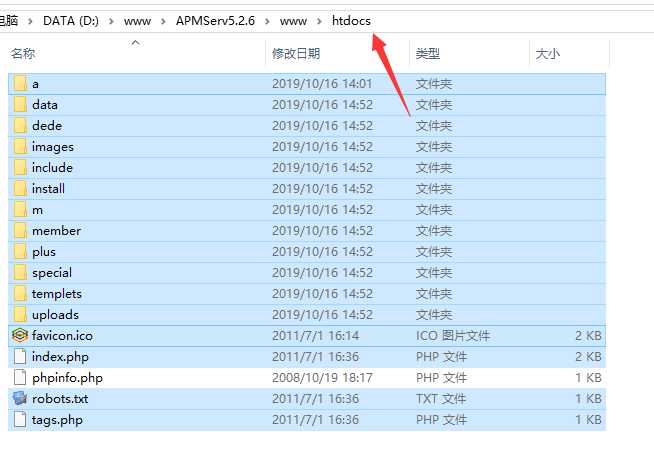The width and height of the screenshot is (654, 456).
Task: Go to 'DATA (D:)' in address bar
Action: coord(71,21)
